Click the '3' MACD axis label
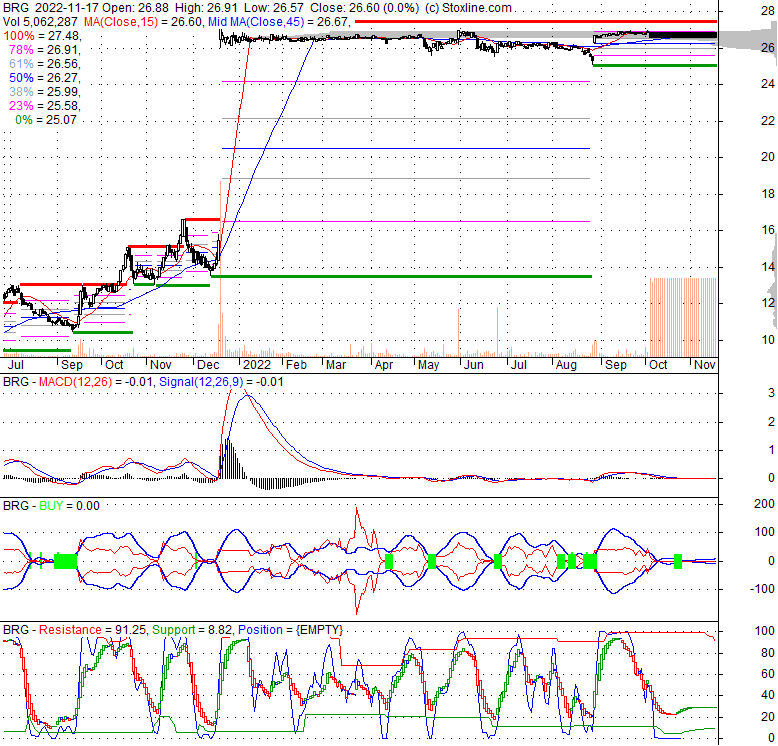This screenshot has height=746, width=778. (771, 393)
